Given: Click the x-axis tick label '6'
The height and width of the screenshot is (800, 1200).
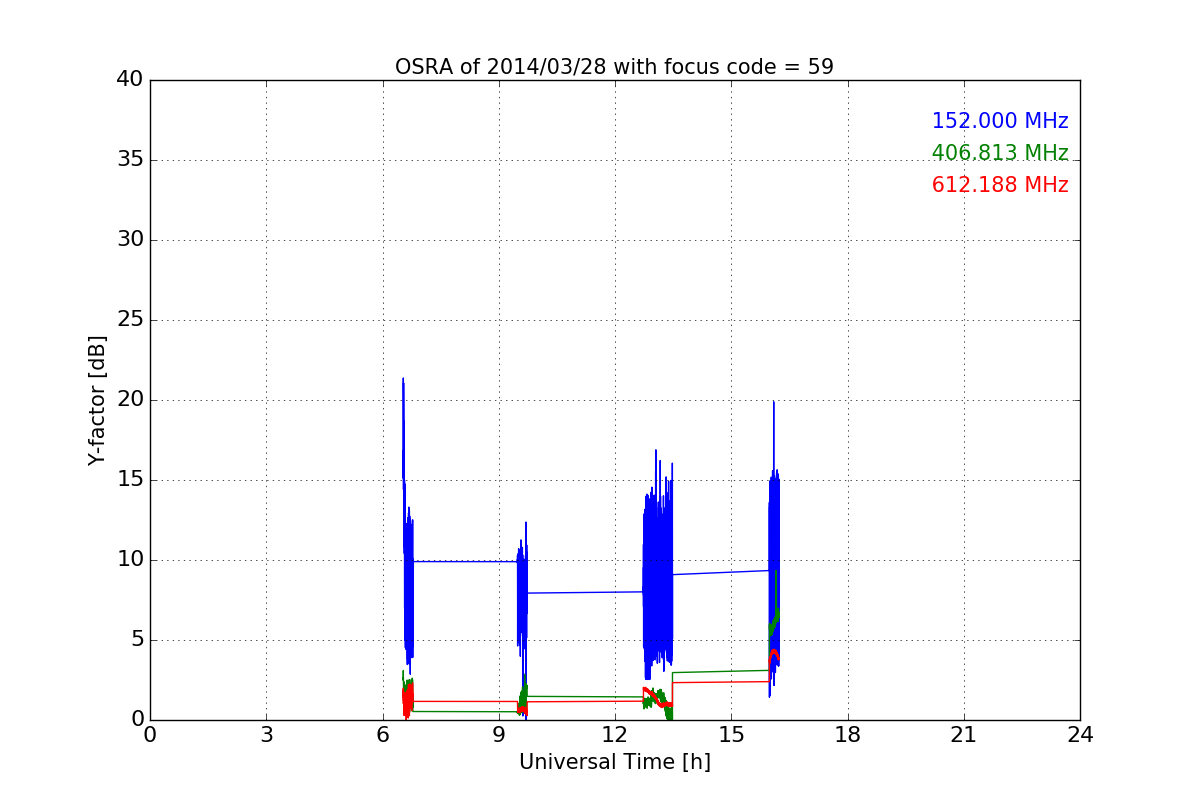Looking at the screenshot, I should pyautogui.click(x=382, y=735).
